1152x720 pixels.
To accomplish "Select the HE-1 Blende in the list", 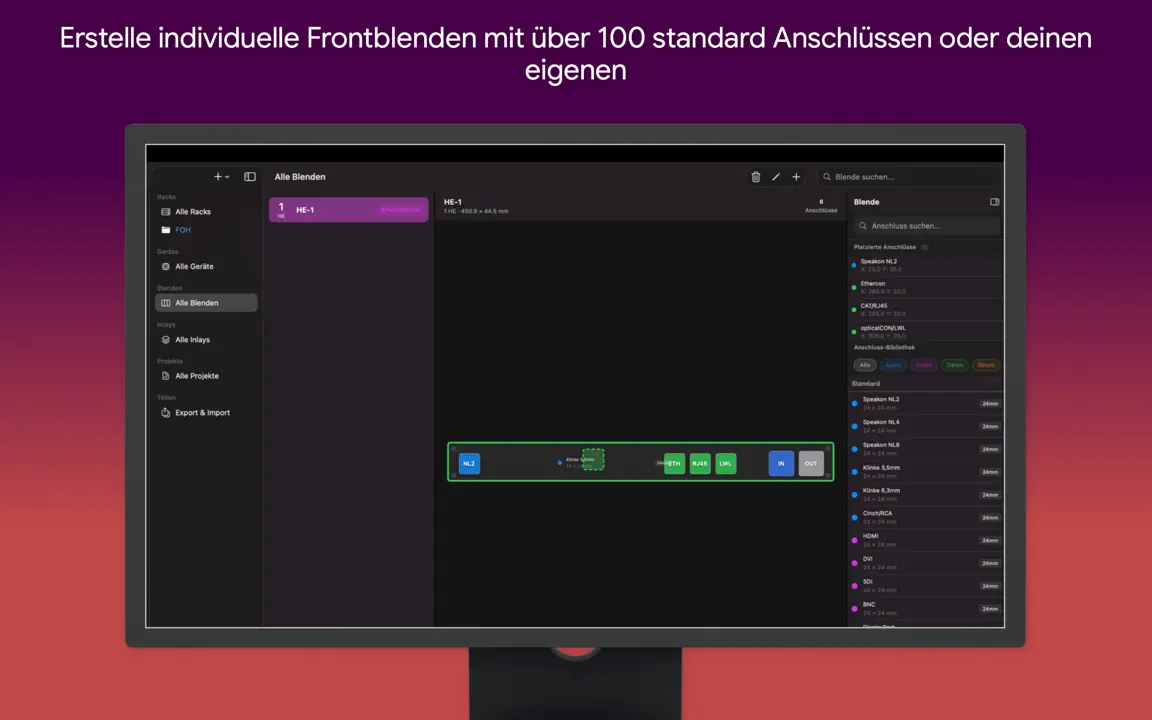I will tap(349, 209).
